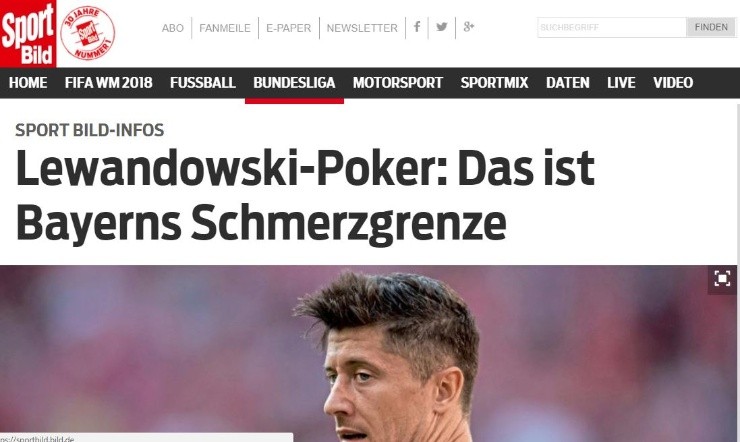The width and height of the screenshot is (740, 442).
Task: Switch to the LIVE section
Action: click(621, 83)
